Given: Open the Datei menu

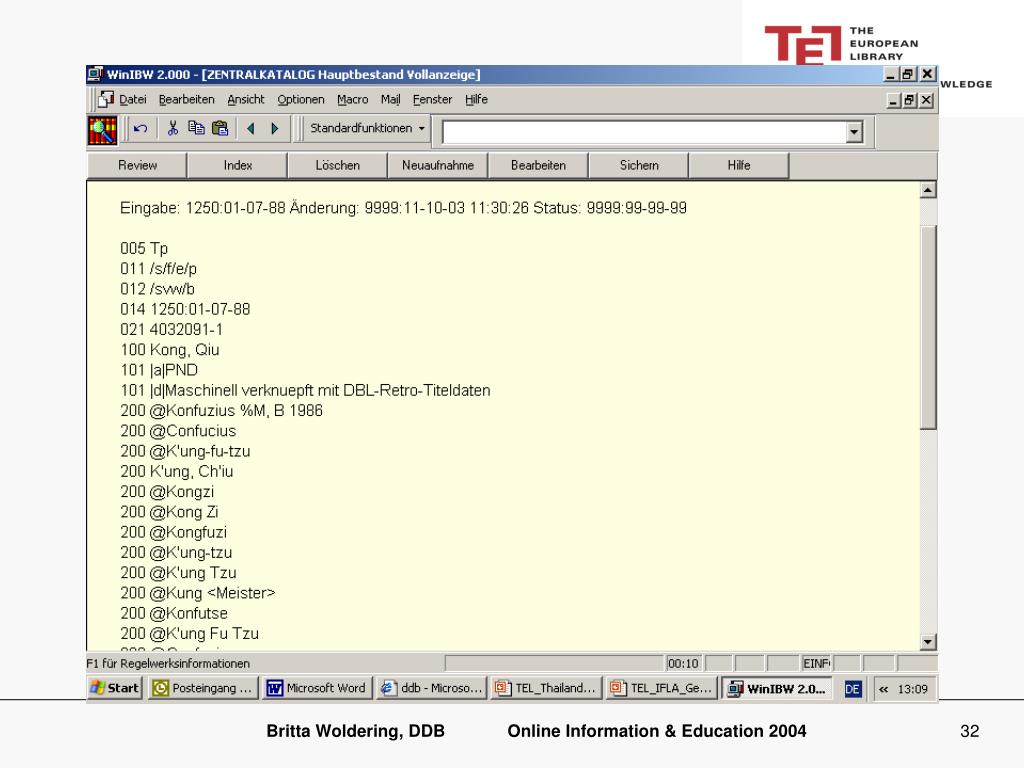Looking at the screenshot, I should pyautogui.click(x=133, y=99).
